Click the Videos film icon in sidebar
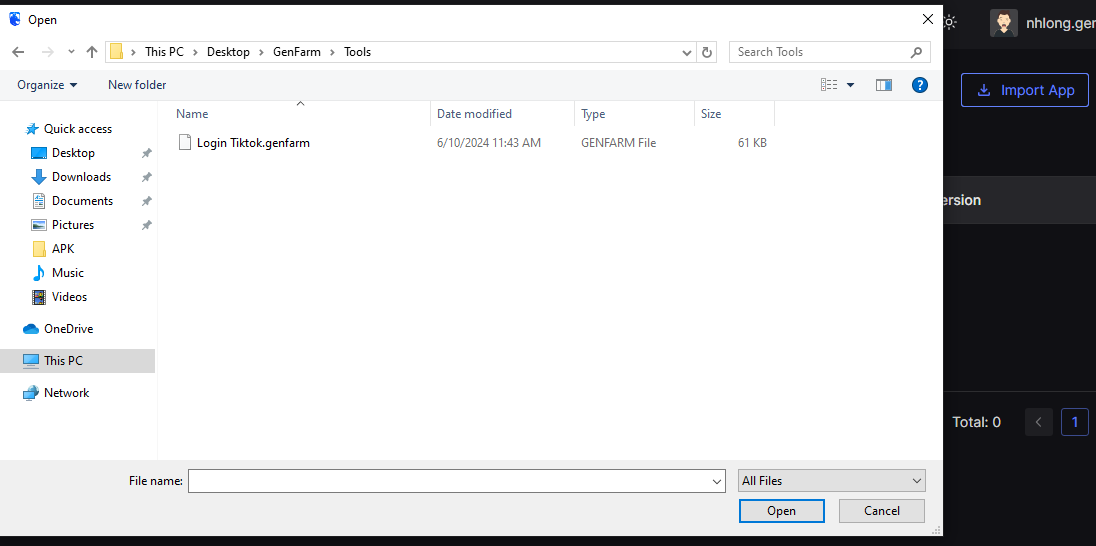1096x546 pixels. 39,297
